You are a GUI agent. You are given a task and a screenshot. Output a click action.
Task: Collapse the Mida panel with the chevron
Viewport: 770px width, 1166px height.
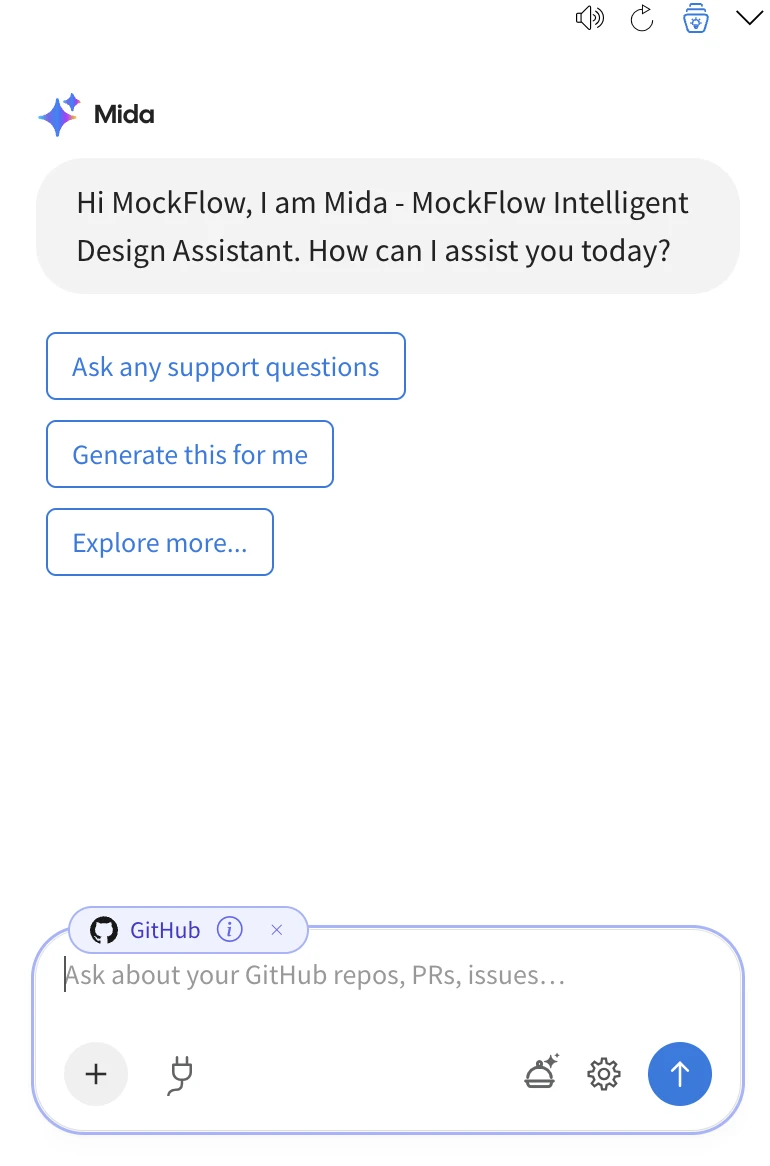pos(749,17)
